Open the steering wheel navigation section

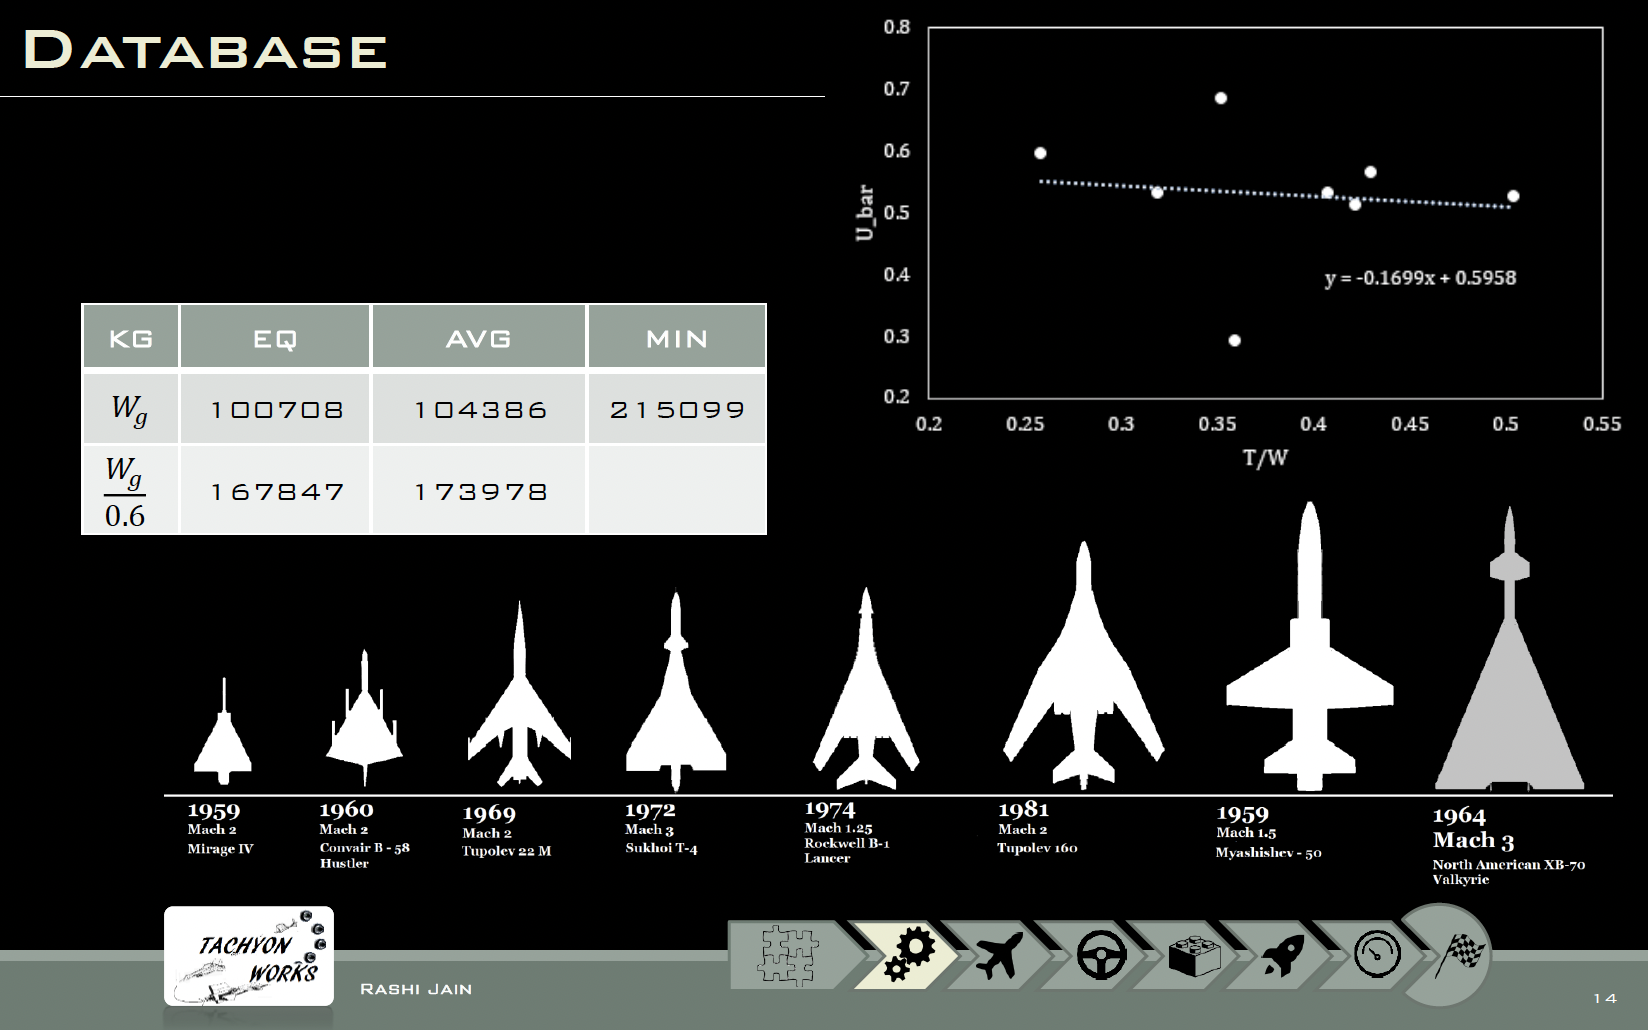1101,955
